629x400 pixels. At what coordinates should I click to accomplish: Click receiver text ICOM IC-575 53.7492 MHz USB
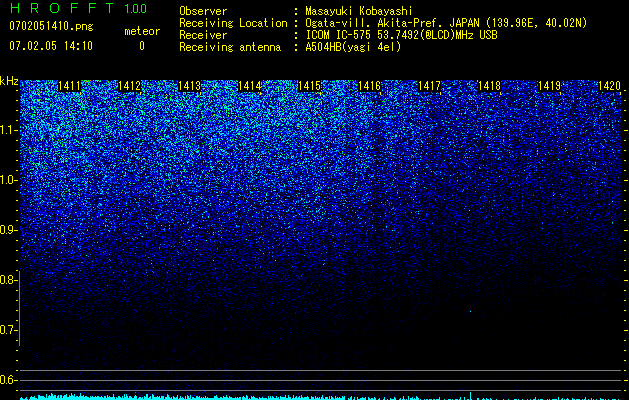pyautogui.click(x=401, y=35)
